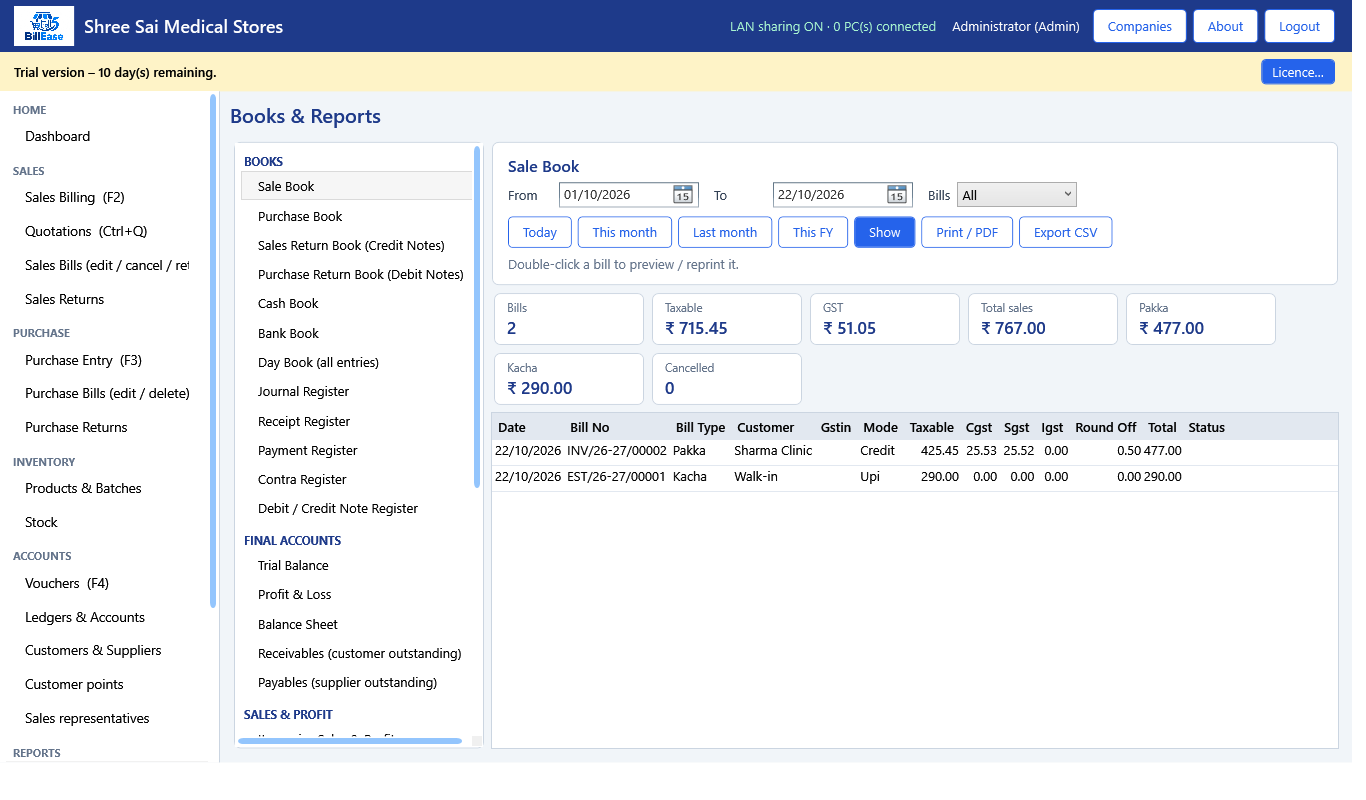The image size is (1366, 800).
Task: Click the Print / PDF button
Action: pos(967,232)
